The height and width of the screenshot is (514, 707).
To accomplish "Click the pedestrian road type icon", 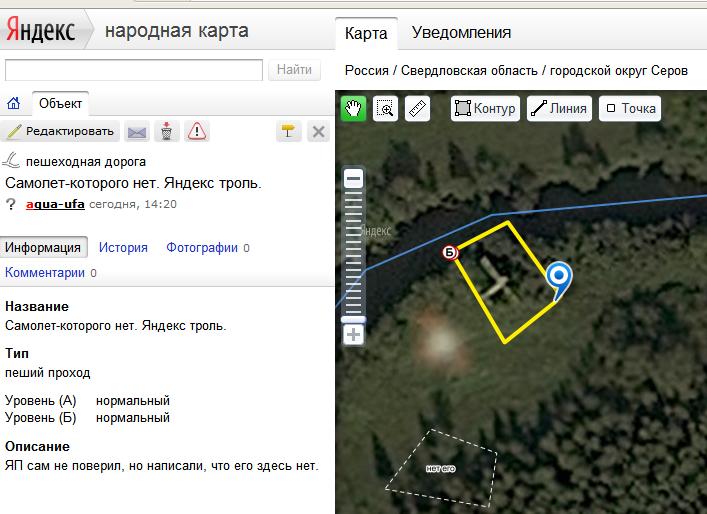I will point(11,161).
